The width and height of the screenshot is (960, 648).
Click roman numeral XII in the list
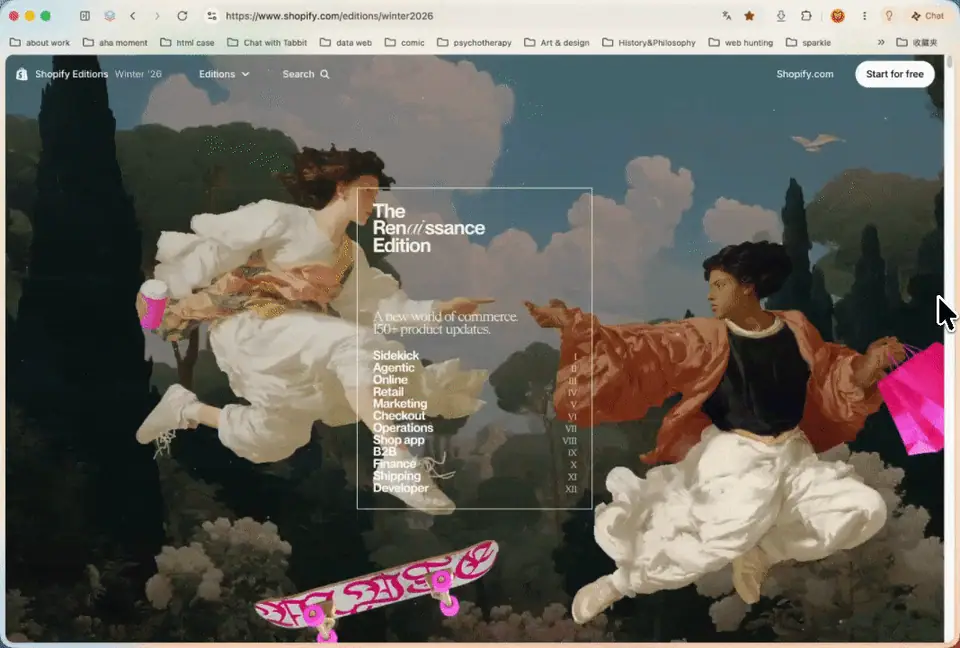tap(571, 489)
